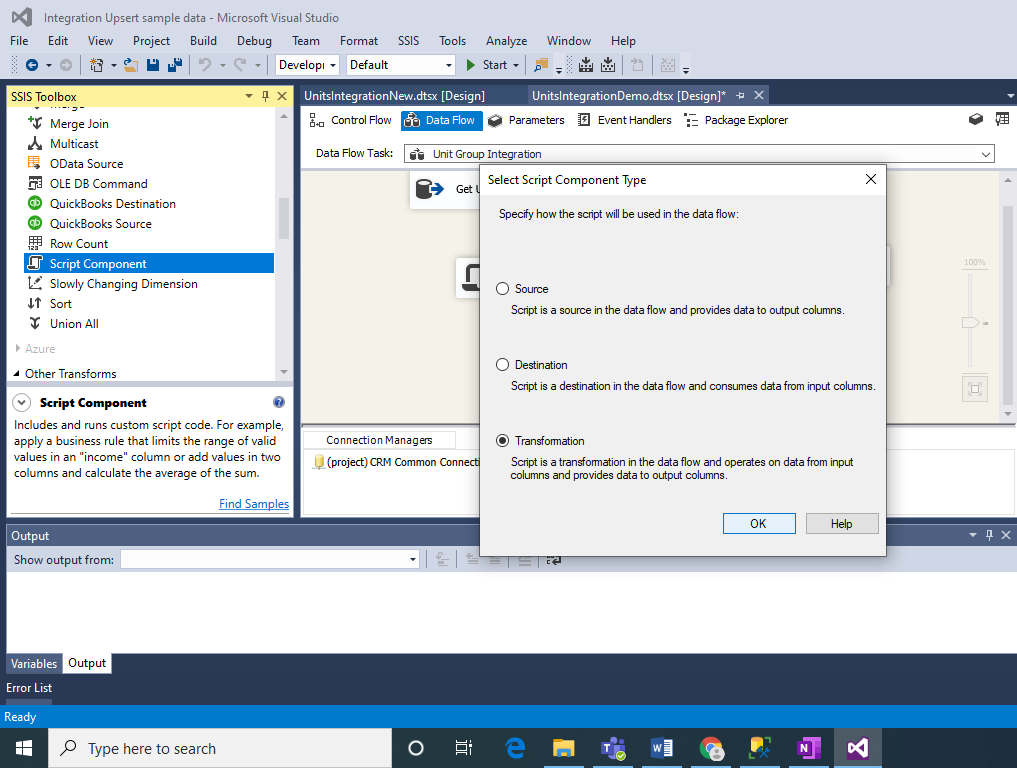Viewport: 1017px width, 768px height.
Task: Click the Variables icon on designer toolbar
Action: [1002, 119]
